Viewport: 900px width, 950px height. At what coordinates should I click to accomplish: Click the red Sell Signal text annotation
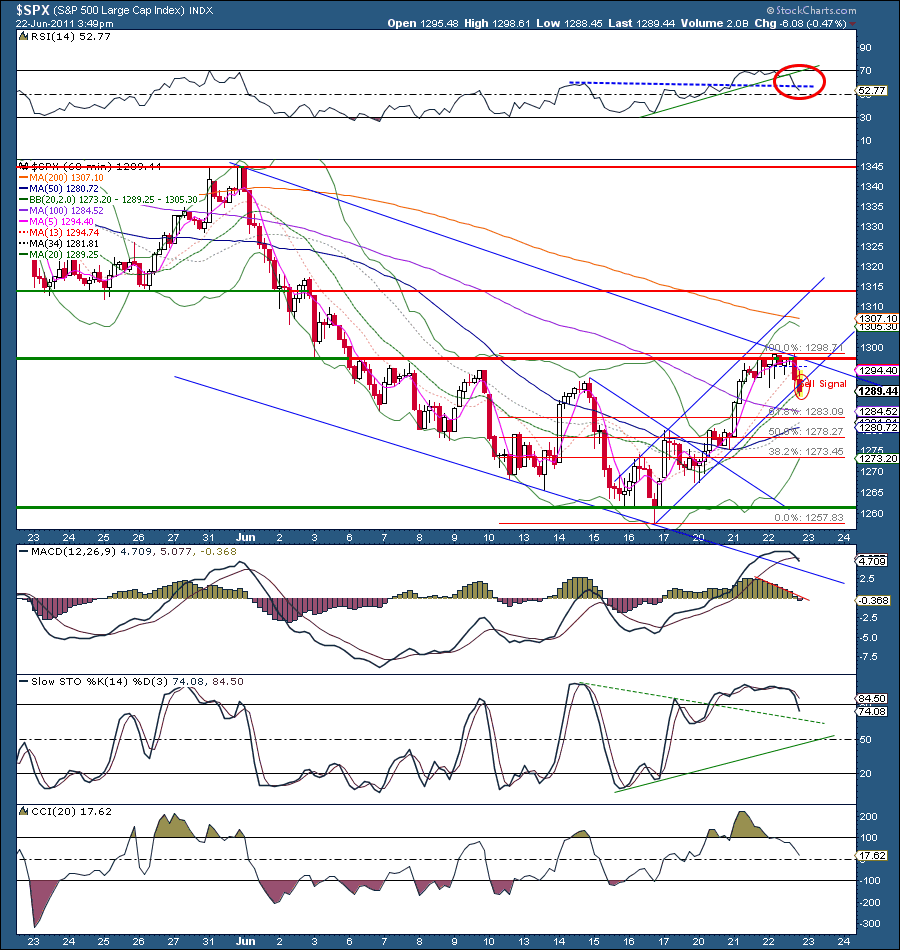[x=827, y=383]
